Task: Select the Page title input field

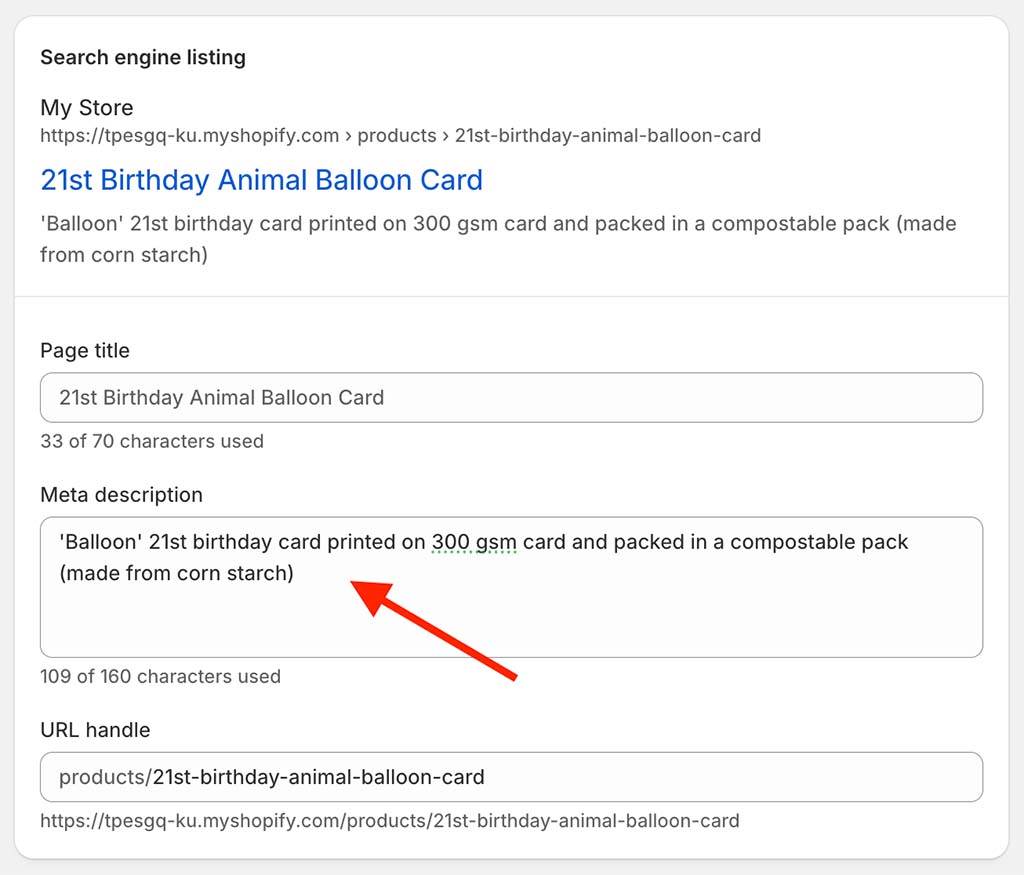Action: click(512, 397)
